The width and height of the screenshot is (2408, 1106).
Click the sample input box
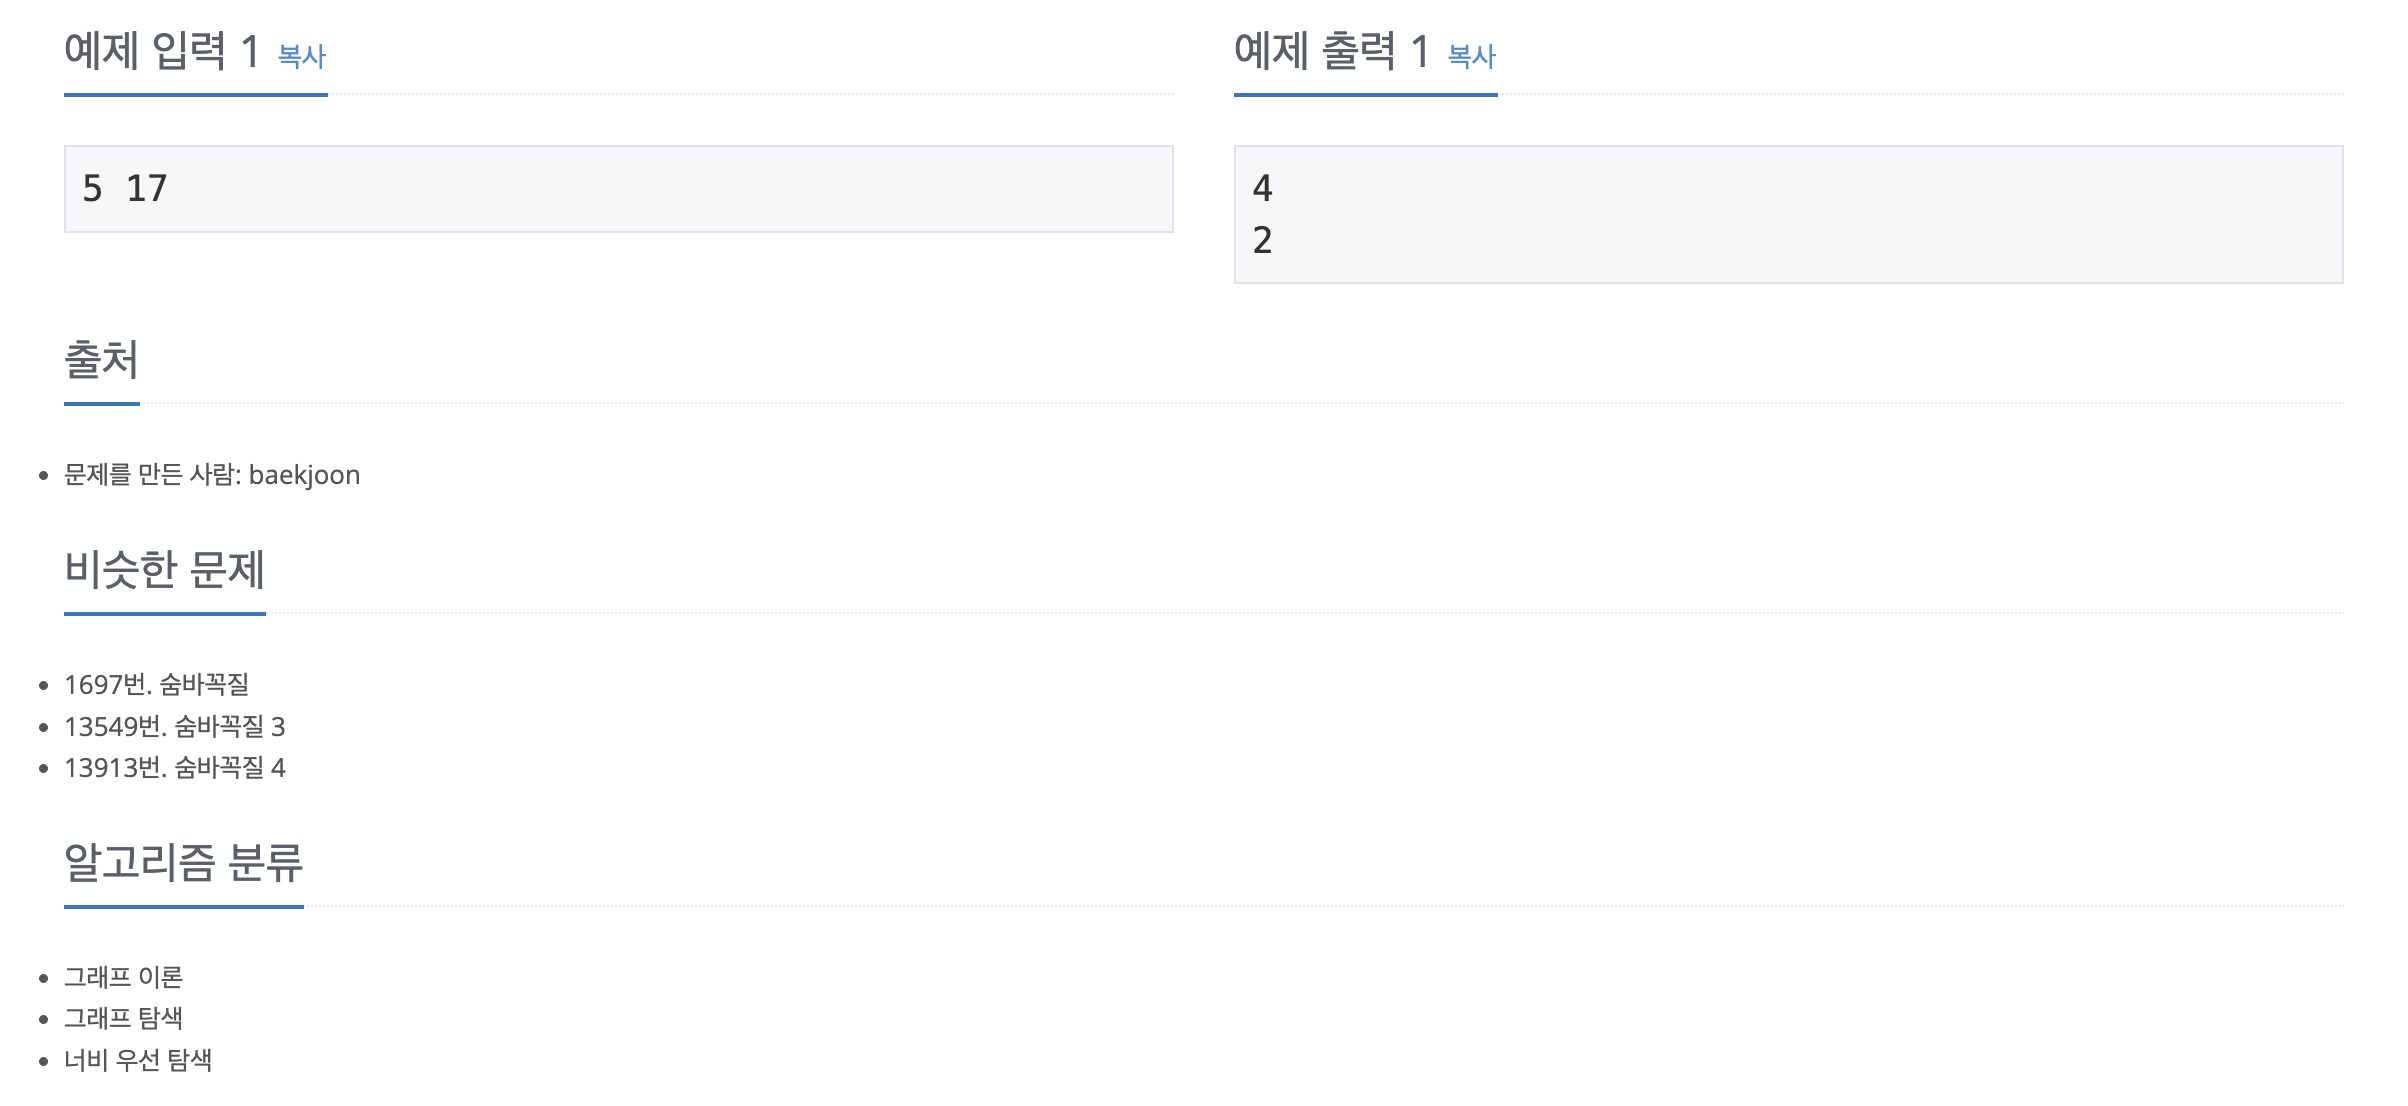coord(618,188)
